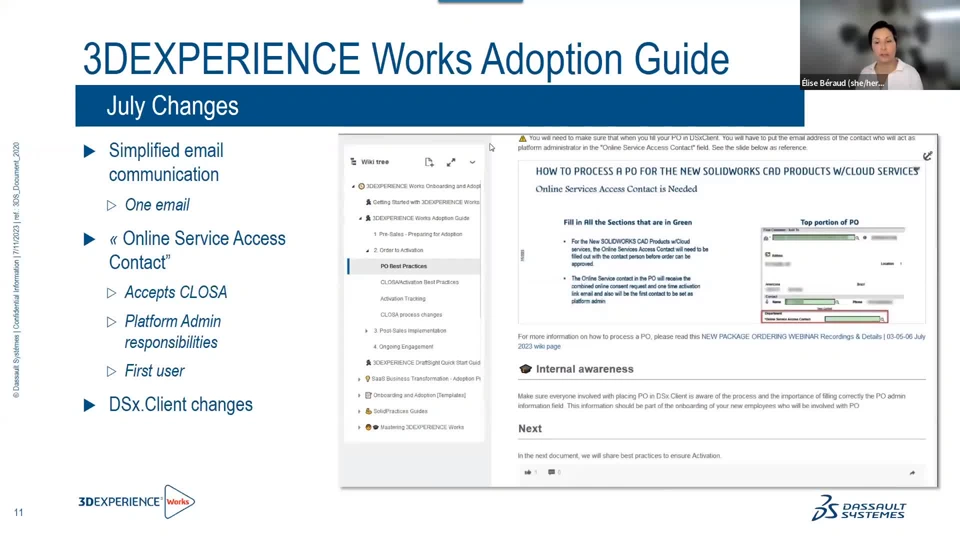Open CLOSA/Activation Best Practices page

(419, 282)
